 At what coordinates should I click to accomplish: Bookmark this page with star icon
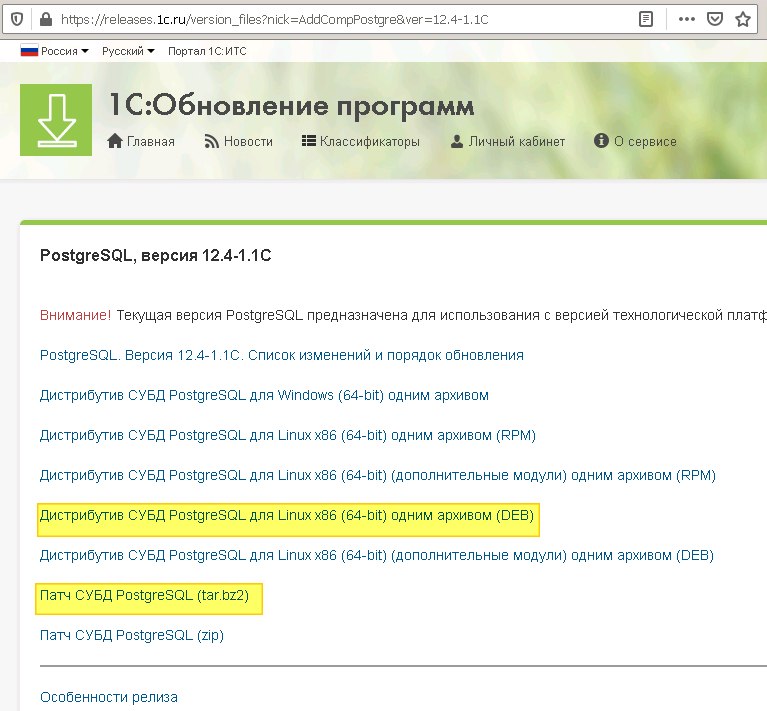tap(743, 20)
